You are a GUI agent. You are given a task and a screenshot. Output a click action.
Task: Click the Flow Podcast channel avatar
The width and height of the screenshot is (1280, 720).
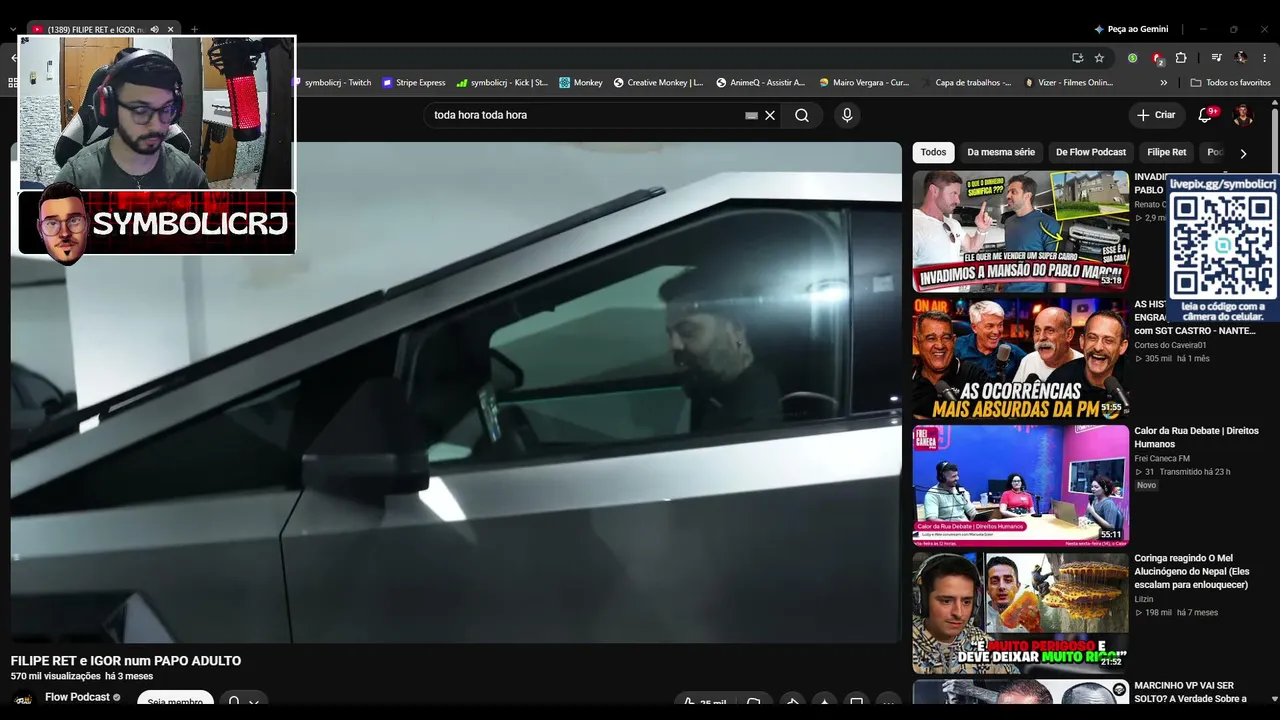pyautogui.click(x=23, y=701)
